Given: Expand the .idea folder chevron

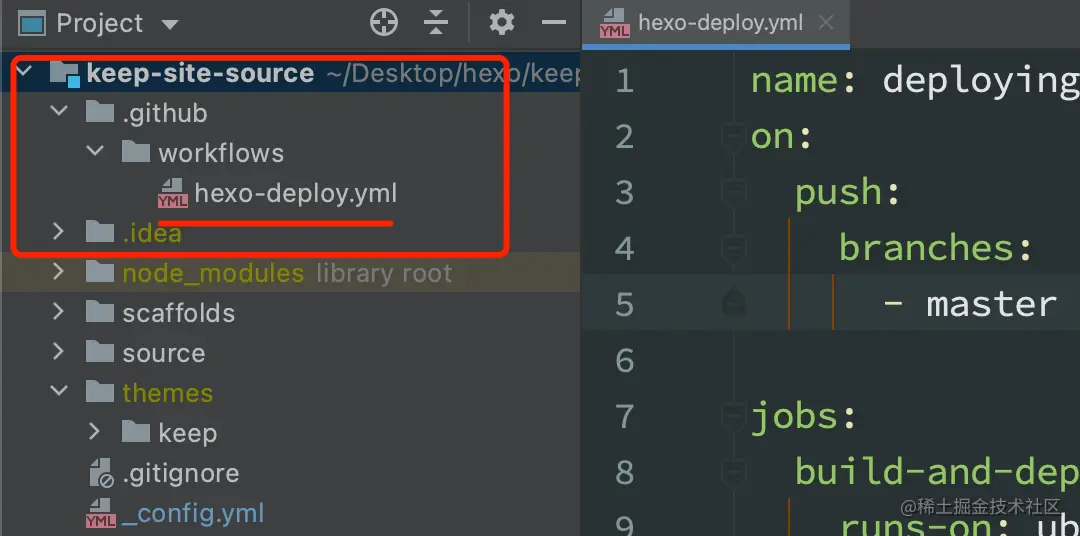Looking at the screenshot, I should coord(59,231).
